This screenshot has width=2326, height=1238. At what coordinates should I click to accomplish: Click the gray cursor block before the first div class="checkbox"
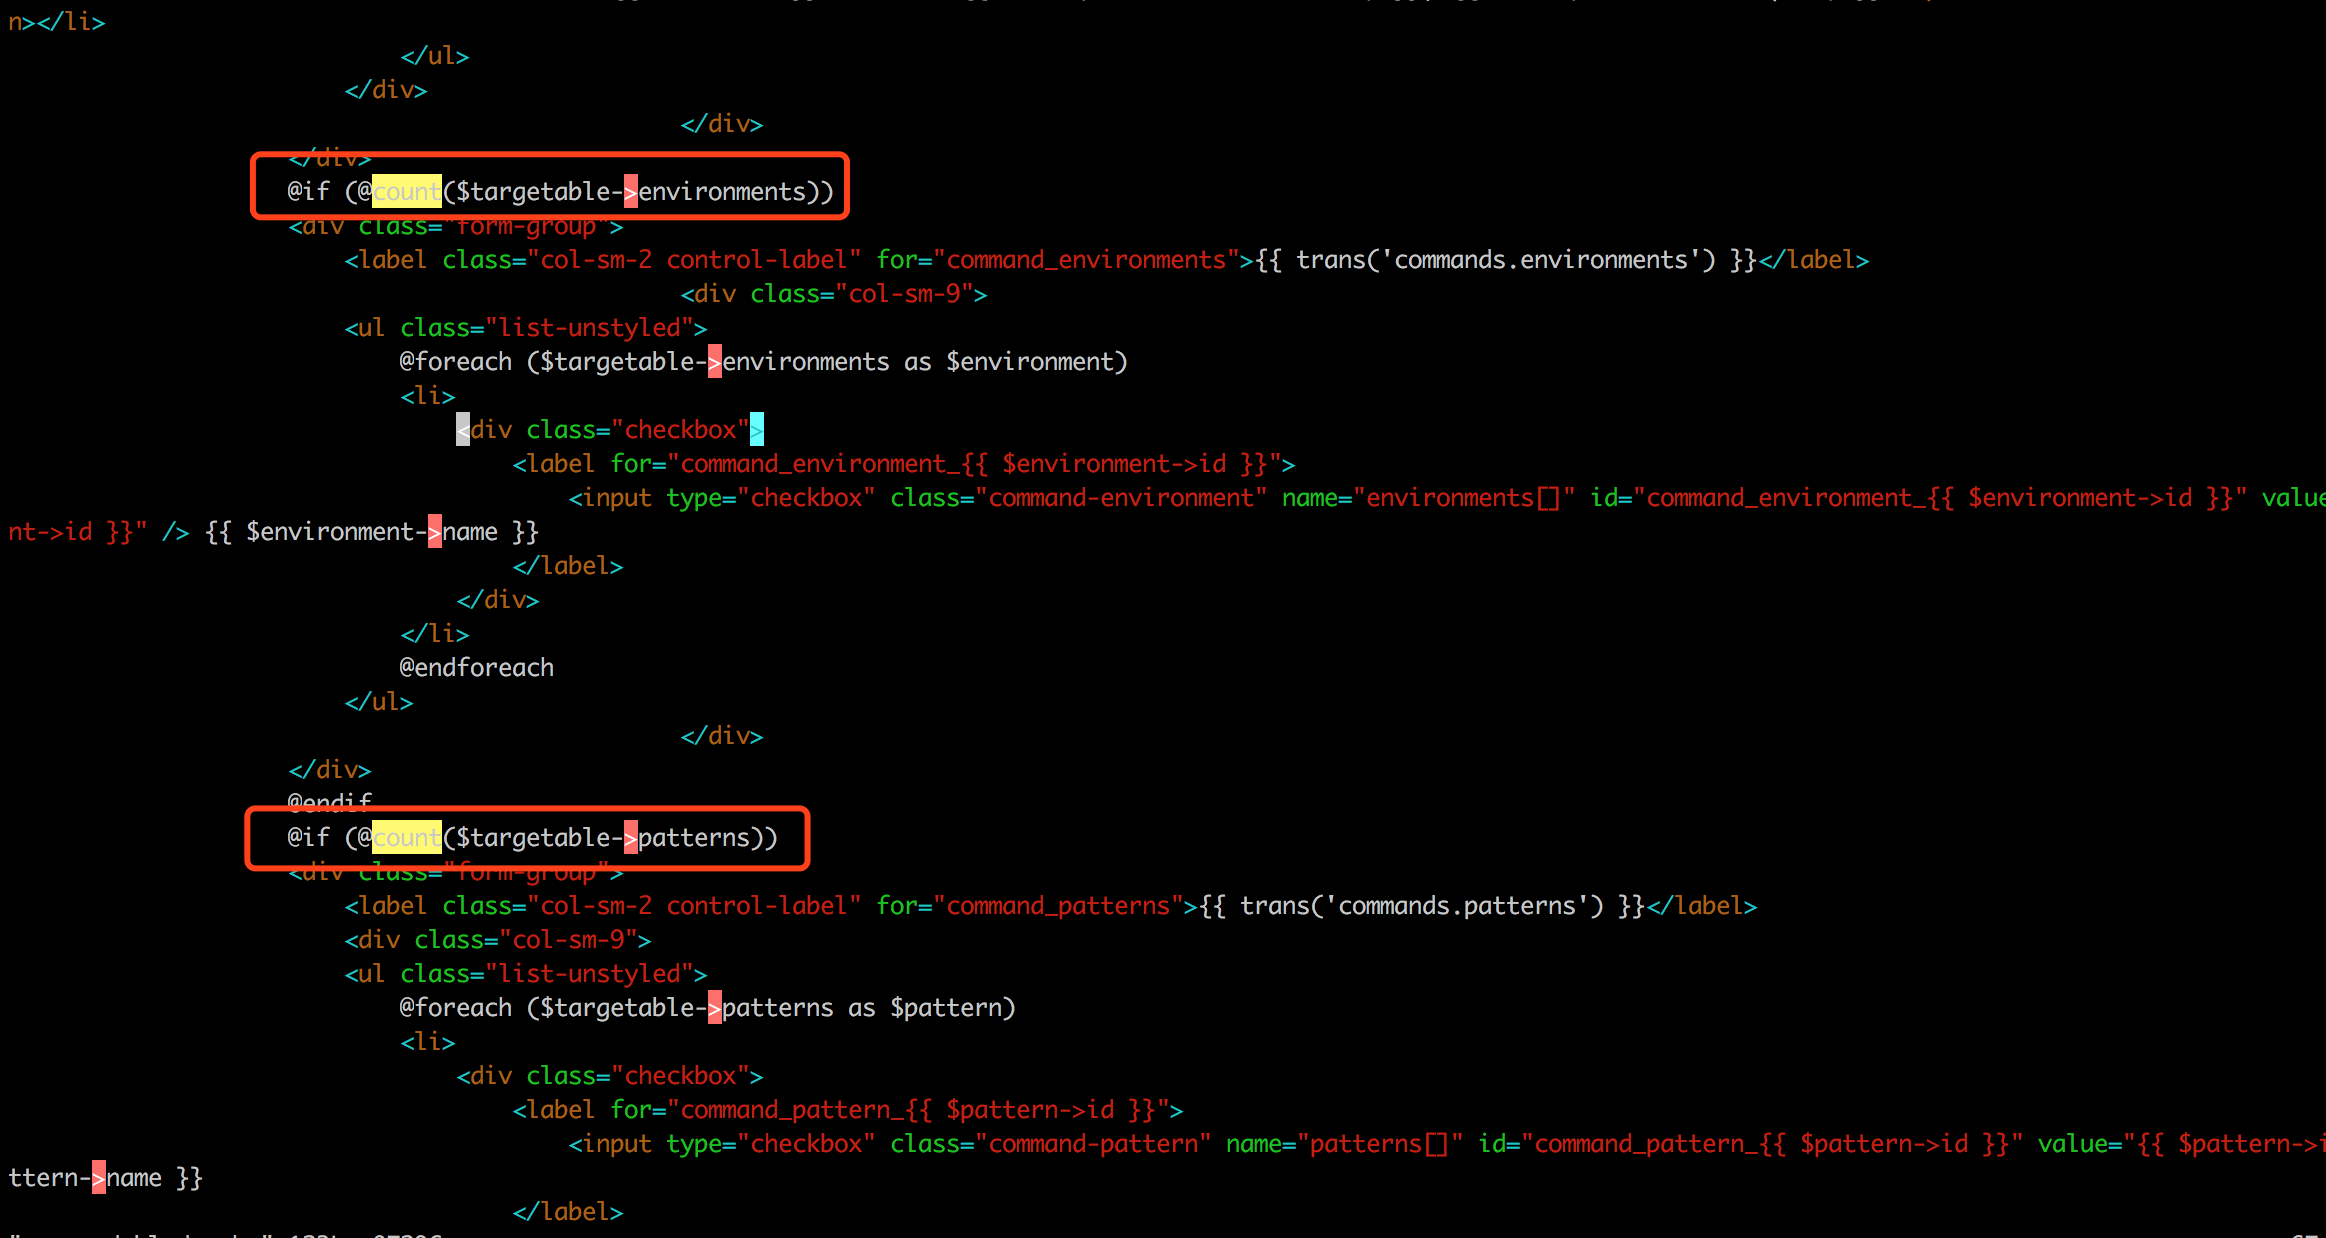462,429
